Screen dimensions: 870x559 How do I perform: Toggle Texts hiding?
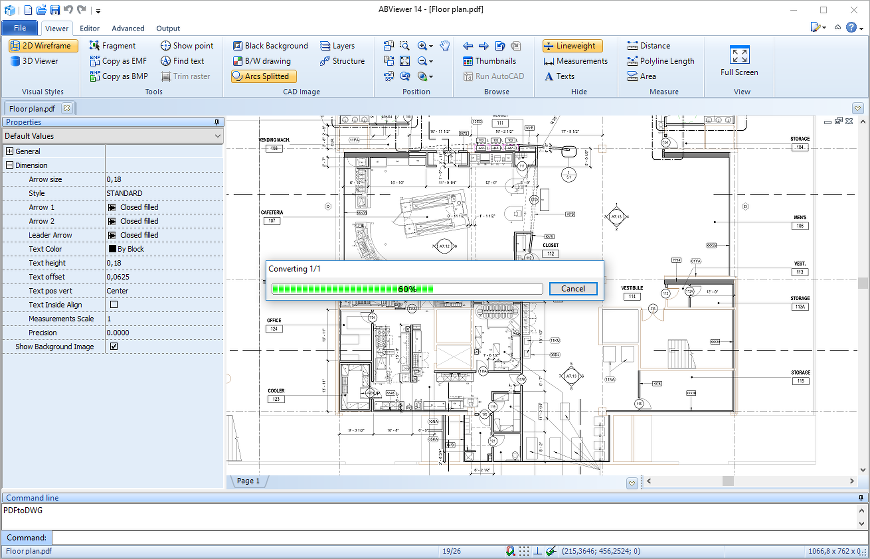pos(559,76)
